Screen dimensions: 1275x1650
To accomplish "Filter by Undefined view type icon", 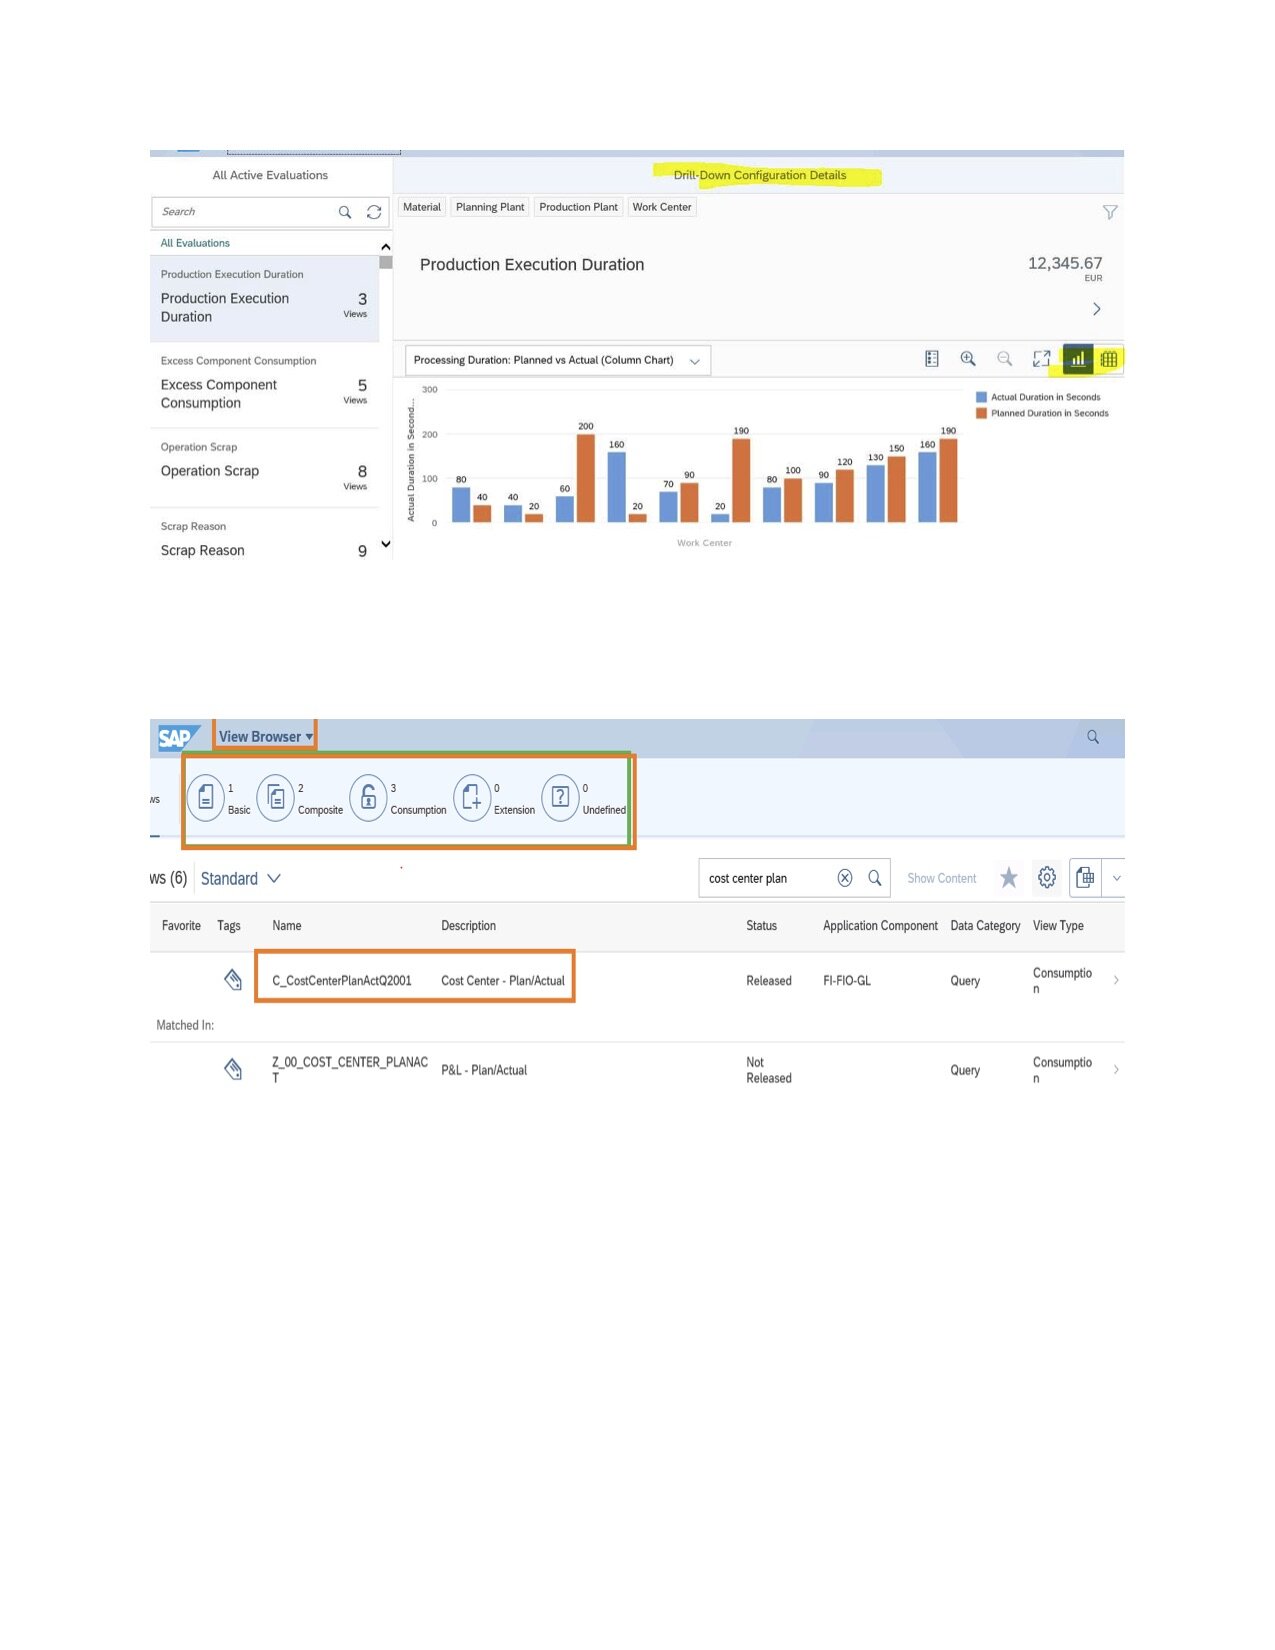I will tap(560, 798).
